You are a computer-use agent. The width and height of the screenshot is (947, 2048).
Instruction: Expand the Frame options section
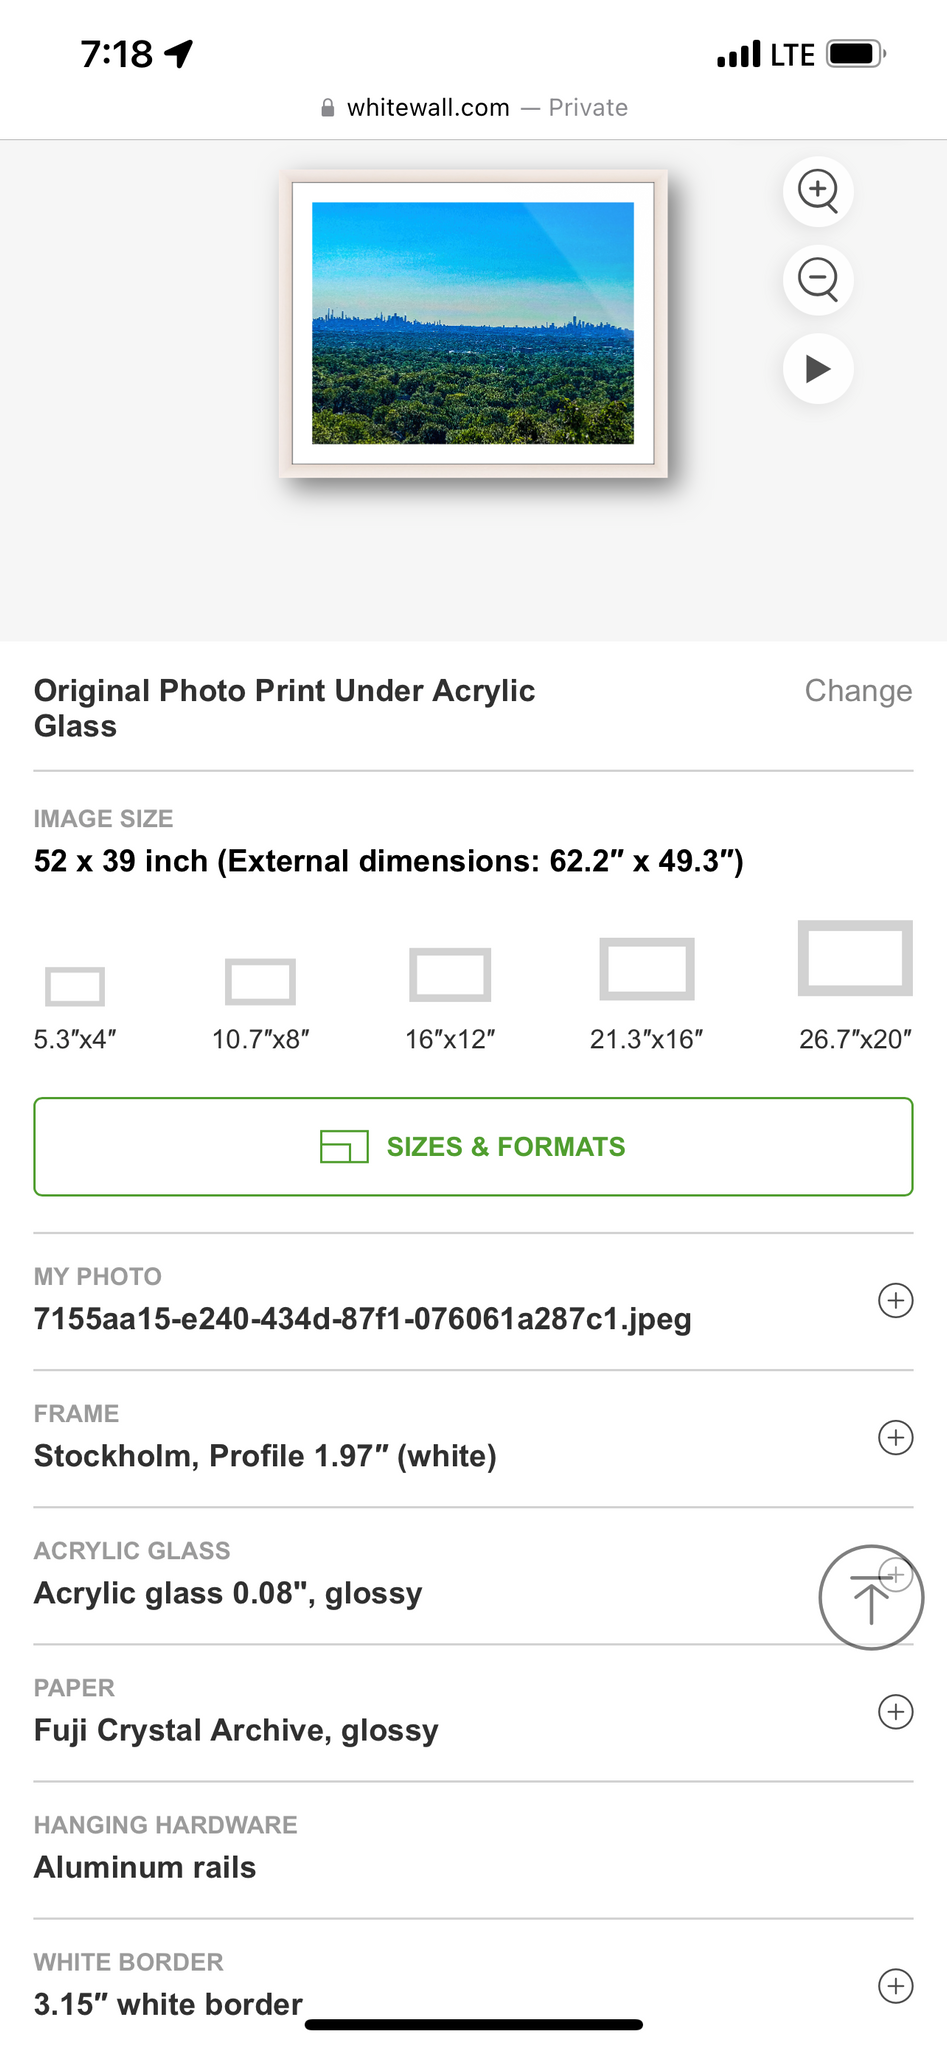[895, 1438]
